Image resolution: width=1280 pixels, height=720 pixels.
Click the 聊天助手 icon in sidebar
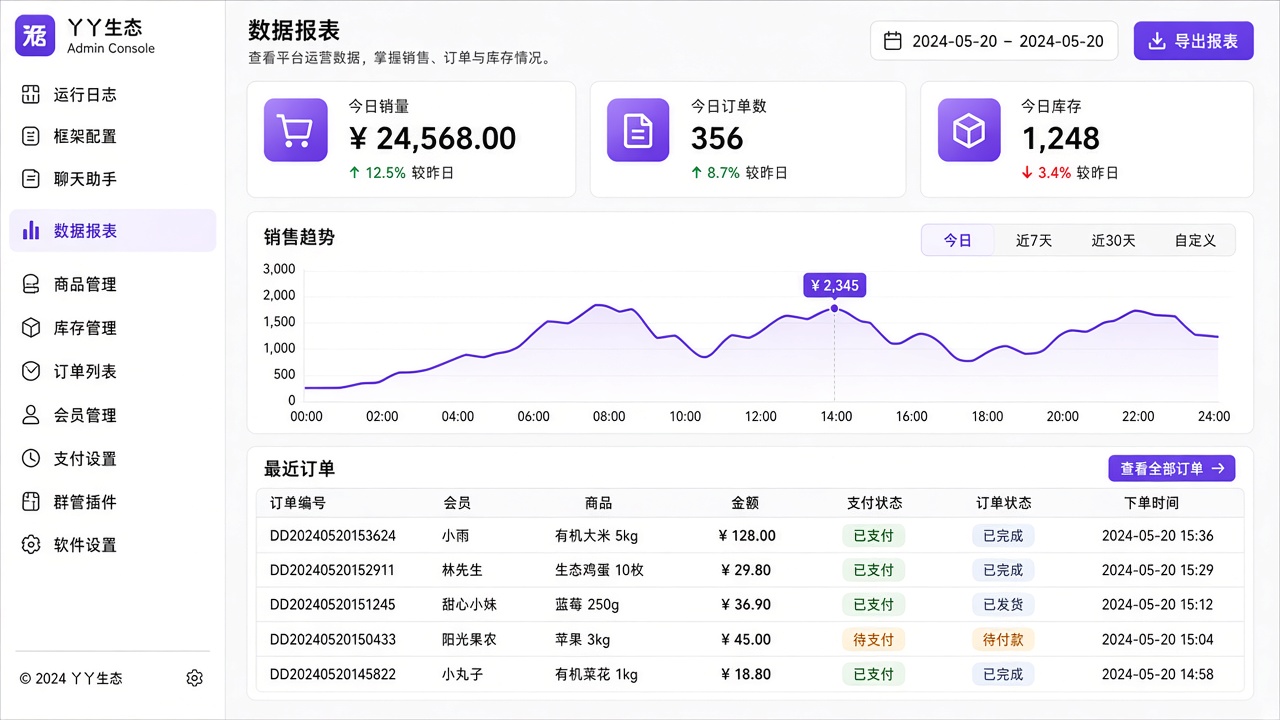[x=31, y=179]
